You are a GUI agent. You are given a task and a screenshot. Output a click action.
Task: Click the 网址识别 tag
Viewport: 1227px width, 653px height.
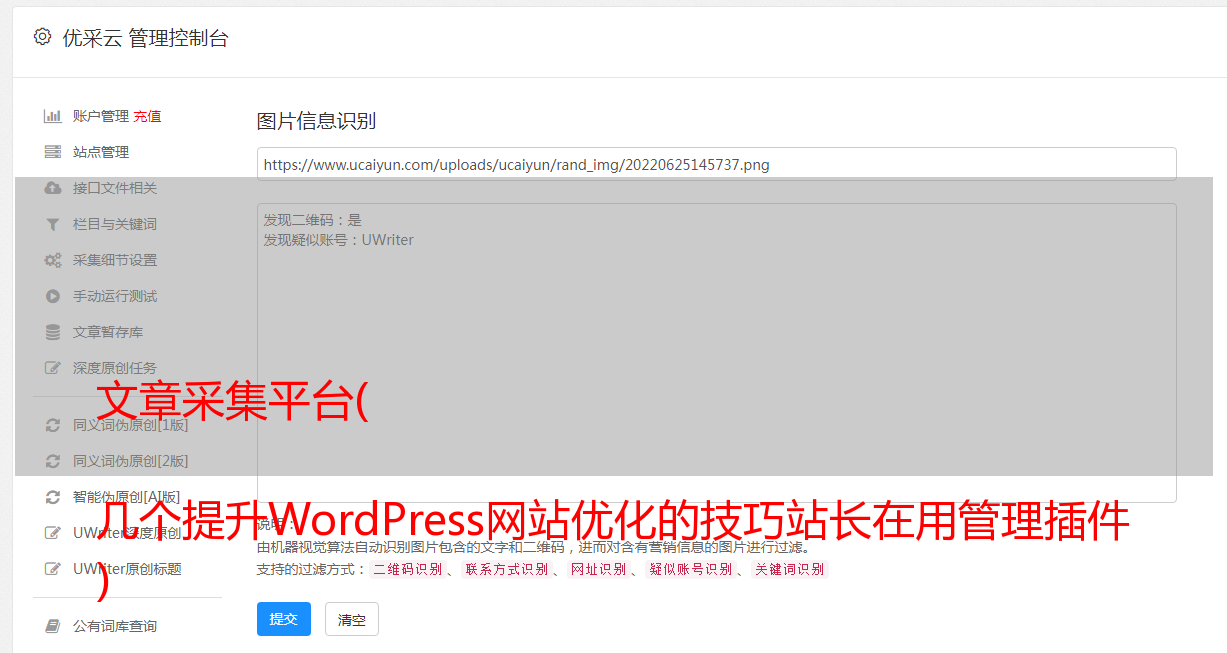tap(598, 569)
